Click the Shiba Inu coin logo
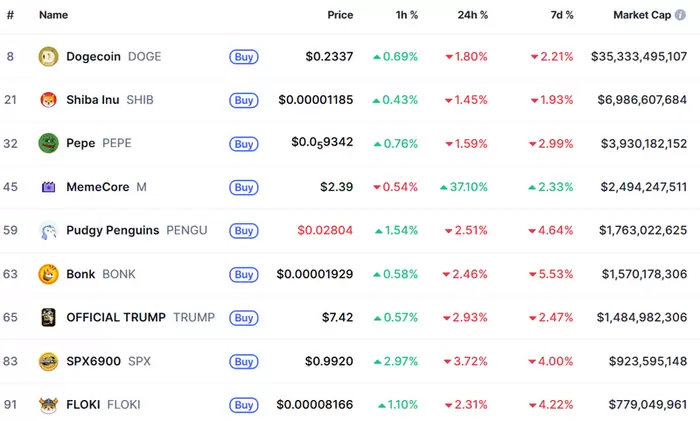 click(48, 100)
